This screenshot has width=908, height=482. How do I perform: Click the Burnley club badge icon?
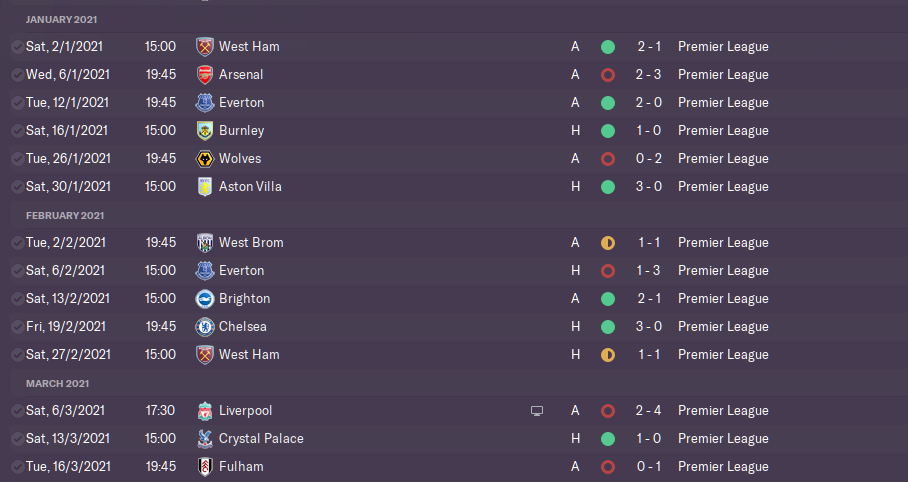click(205, 131)
